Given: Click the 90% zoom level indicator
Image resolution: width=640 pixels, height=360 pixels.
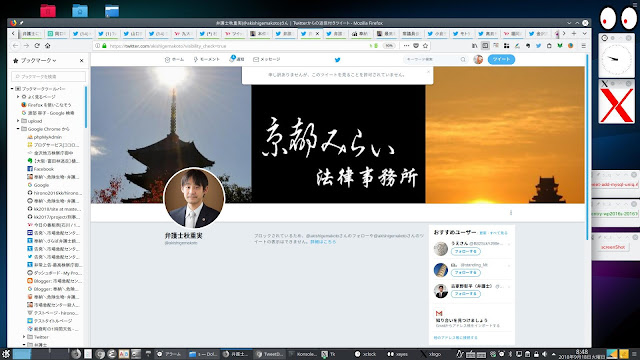Looking at the screenshot, I should pos(389,46).
